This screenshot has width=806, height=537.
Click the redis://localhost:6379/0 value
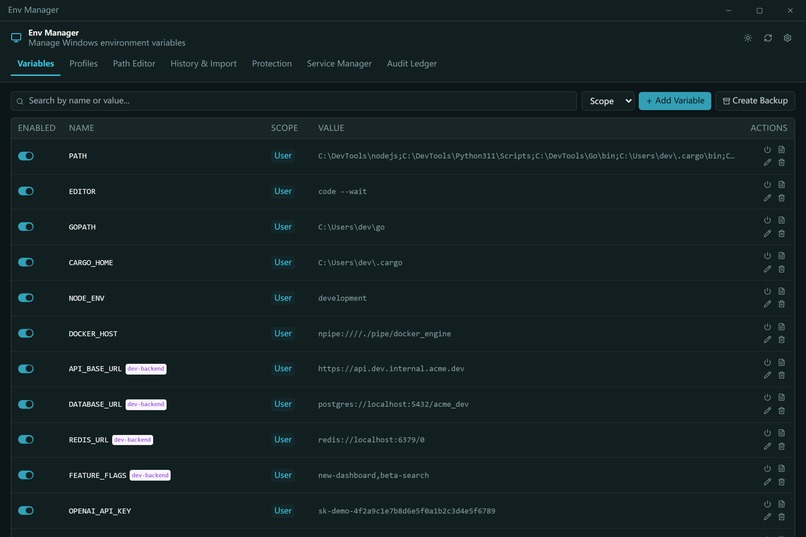tap(371, 440)
